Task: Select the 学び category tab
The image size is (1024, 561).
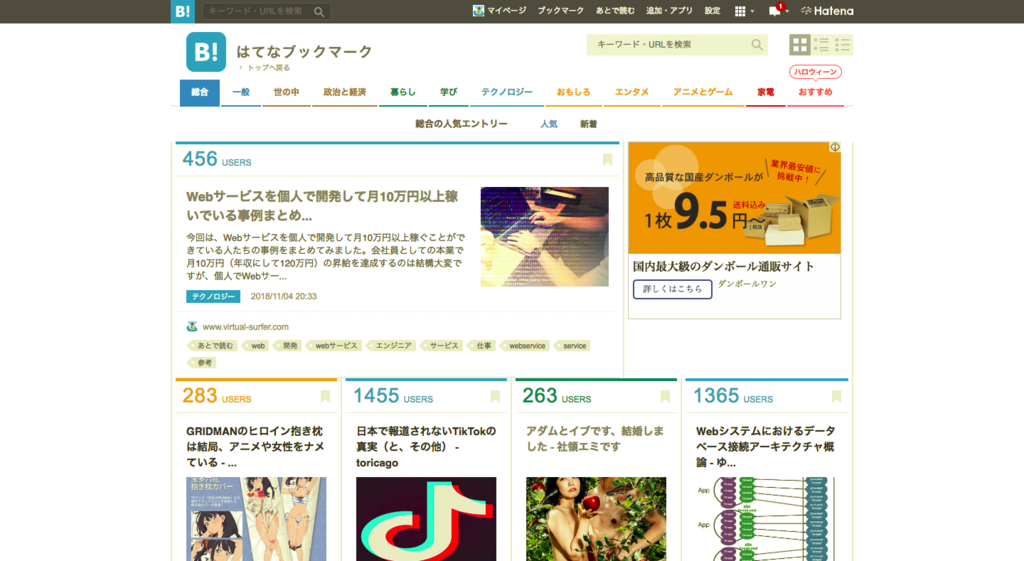Action: [449, 93]
